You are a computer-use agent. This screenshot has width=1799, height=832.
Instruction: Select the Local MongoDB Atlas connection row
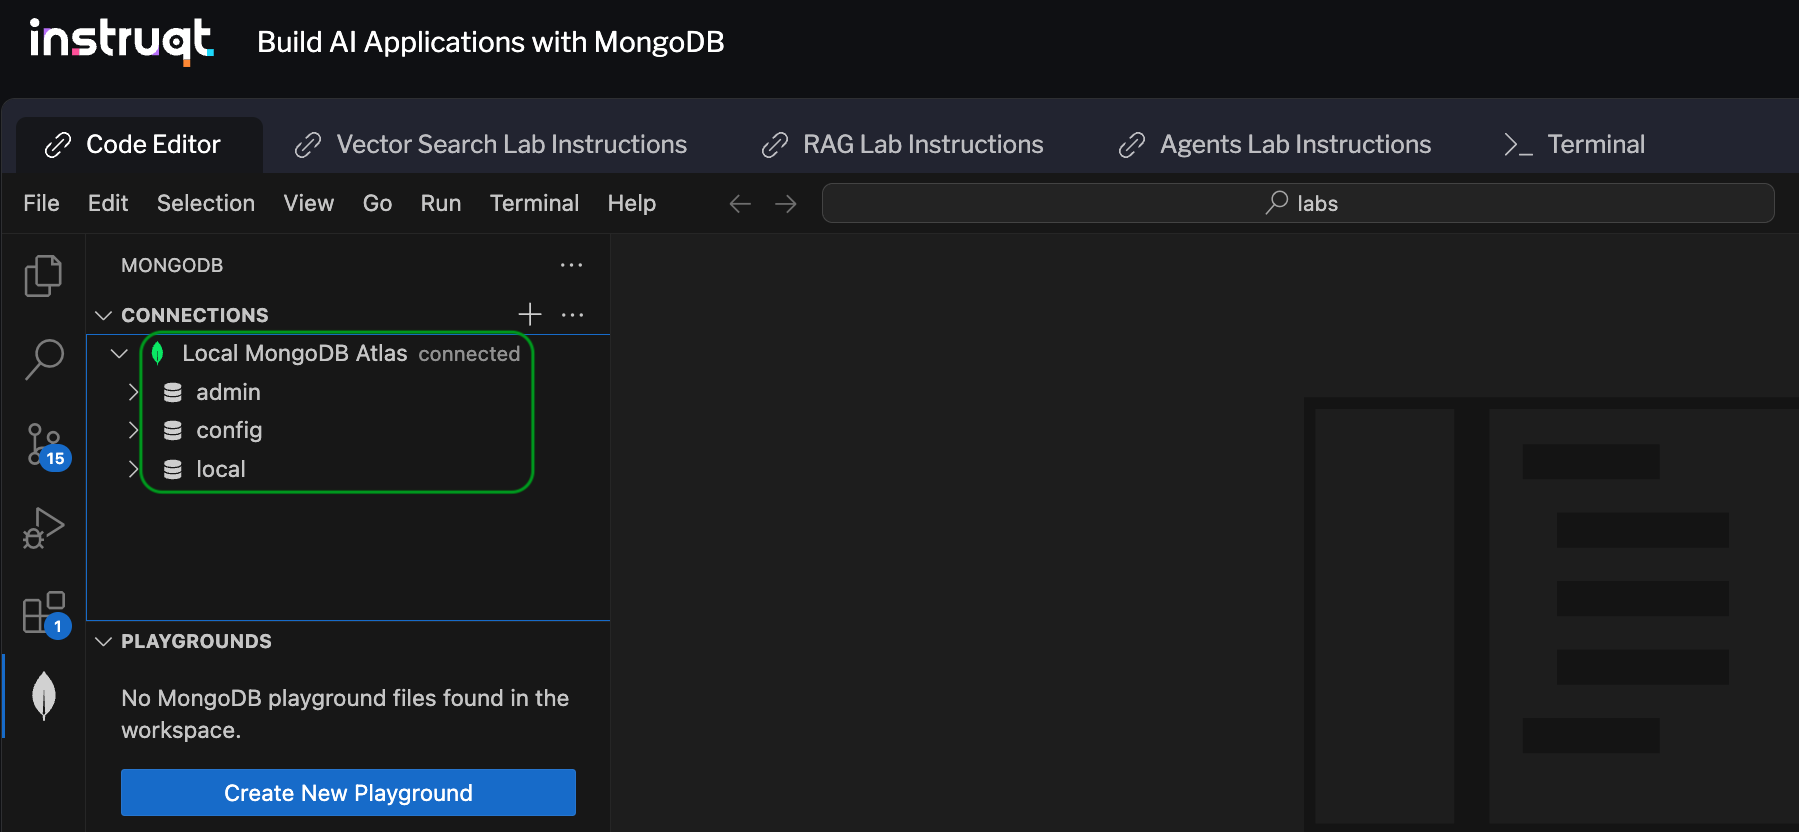tap(348, 353)
